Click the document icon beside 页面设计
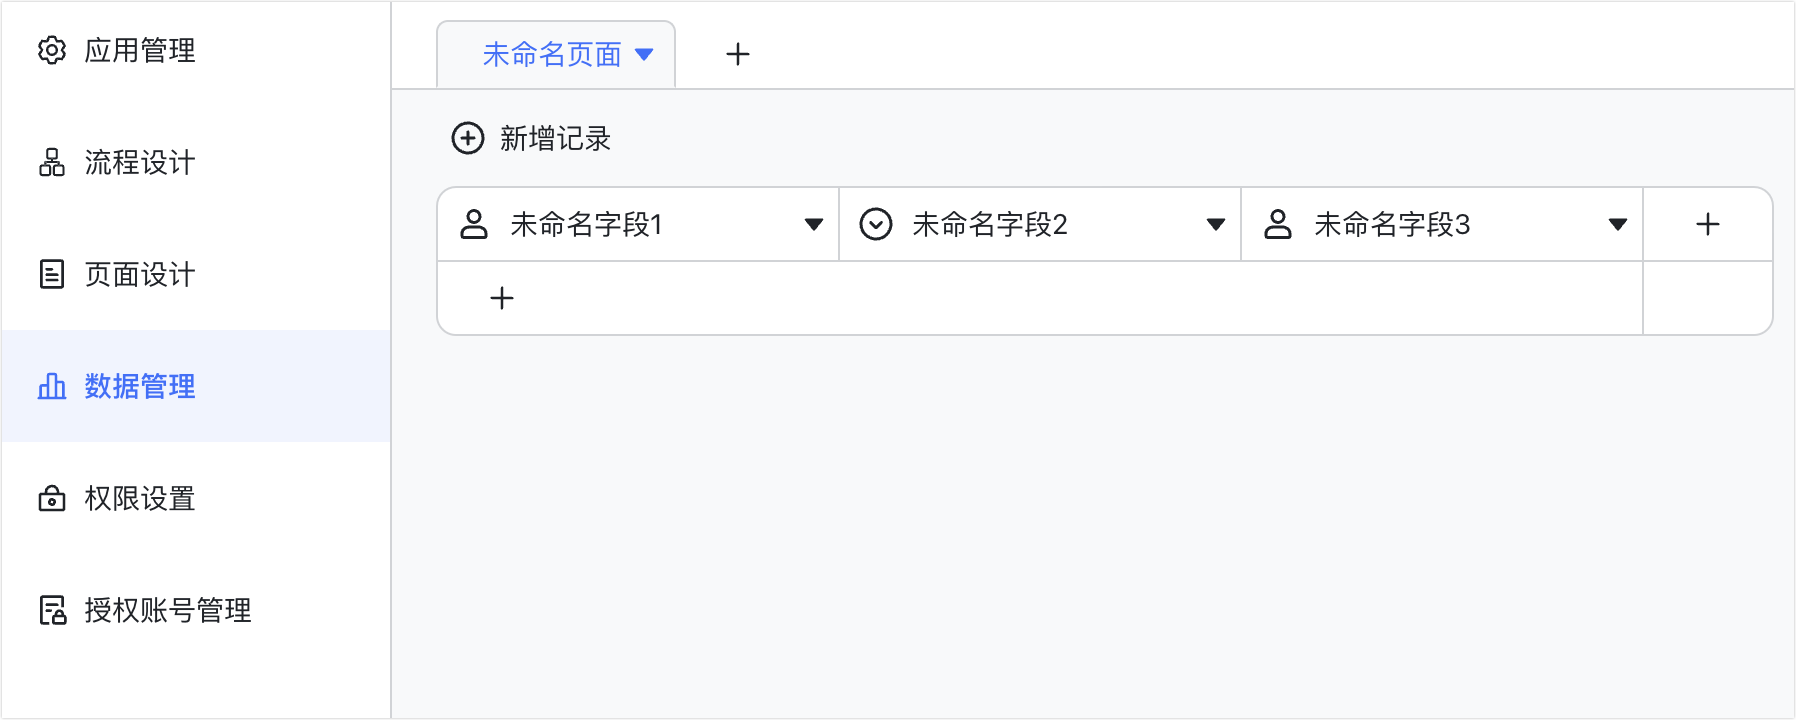Viewport: 1796px width, 720px height. point(52,274)
